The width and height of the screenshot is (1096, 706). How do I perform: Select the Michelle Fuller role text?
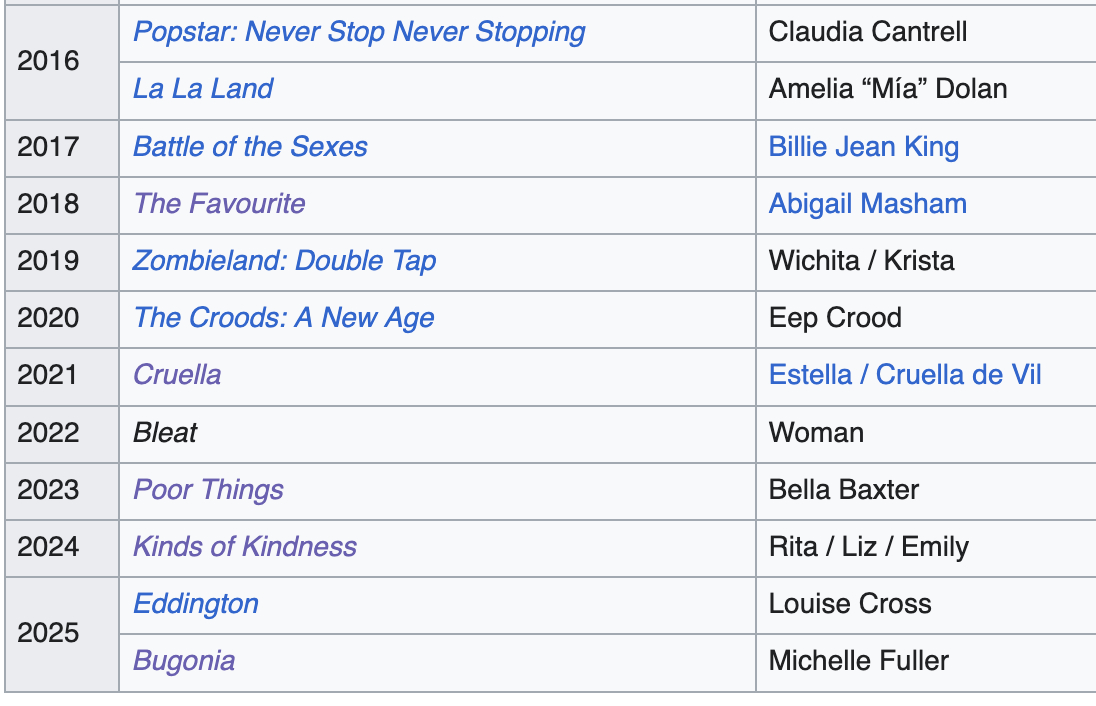tap(858, 661)
